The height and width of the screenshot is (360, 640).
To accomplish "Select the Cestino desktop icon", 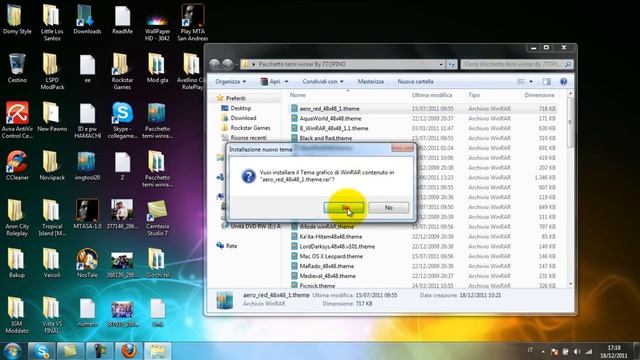I will click(x=17, y=68).
